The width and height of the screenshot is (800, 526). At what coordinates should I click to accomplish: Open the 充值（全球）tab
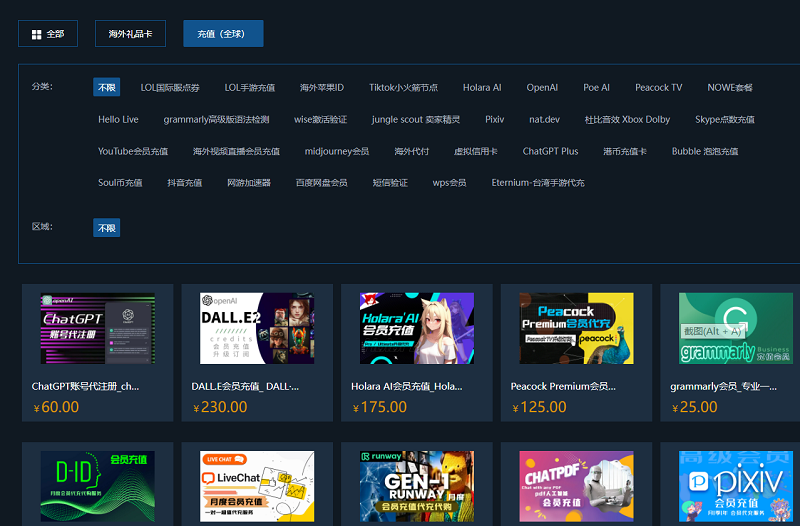[x=223, y=34]
